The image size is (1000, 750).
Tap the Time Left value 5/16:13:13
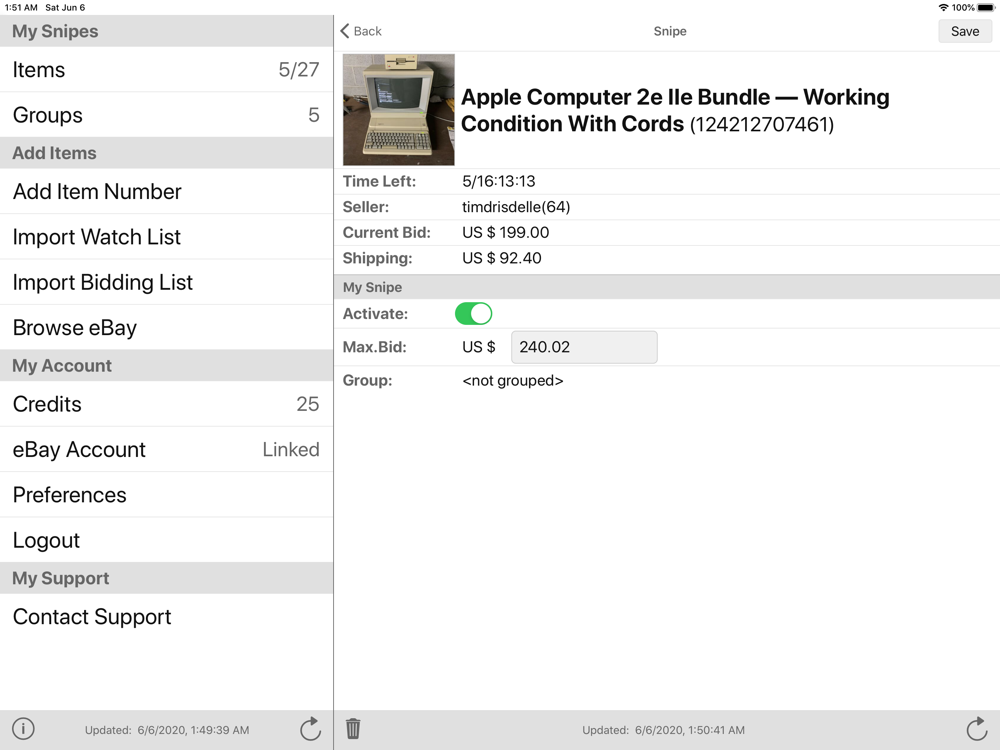(499, 181)
